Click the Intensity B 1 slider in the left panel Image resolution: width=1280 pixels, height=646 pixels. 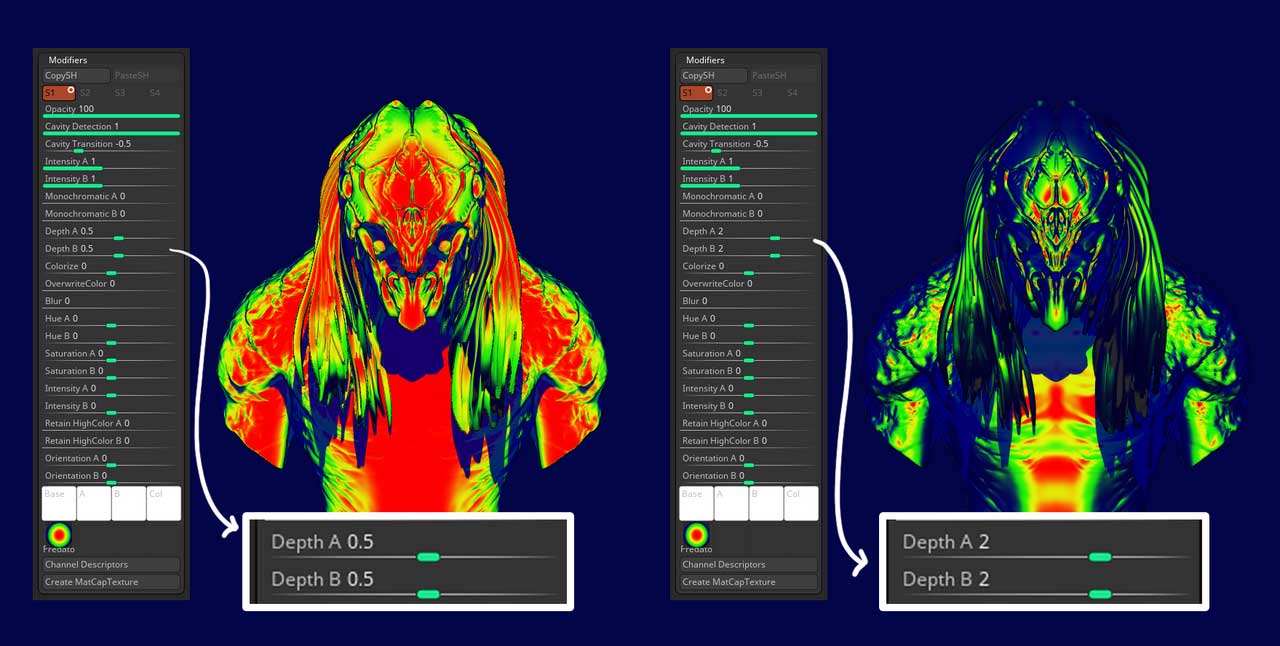pos(111,180)
